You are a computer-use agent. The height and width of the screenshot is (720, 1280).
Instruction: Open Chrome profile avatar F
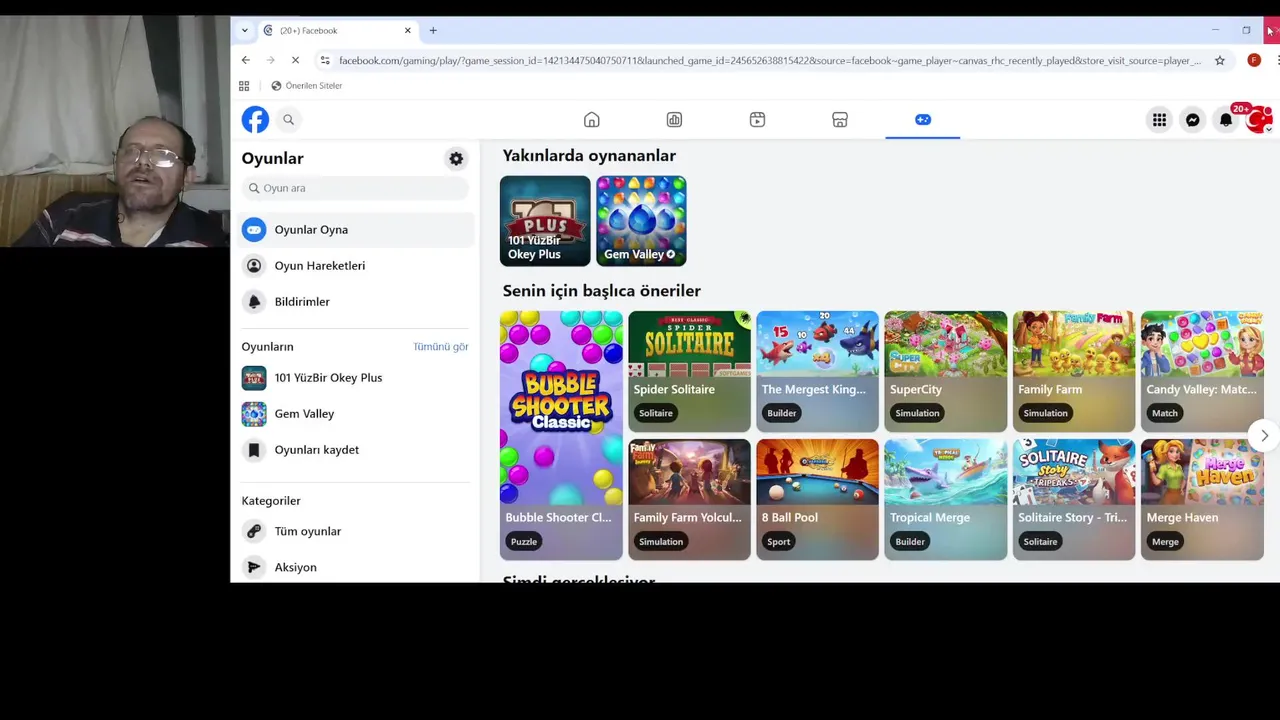1254,60
